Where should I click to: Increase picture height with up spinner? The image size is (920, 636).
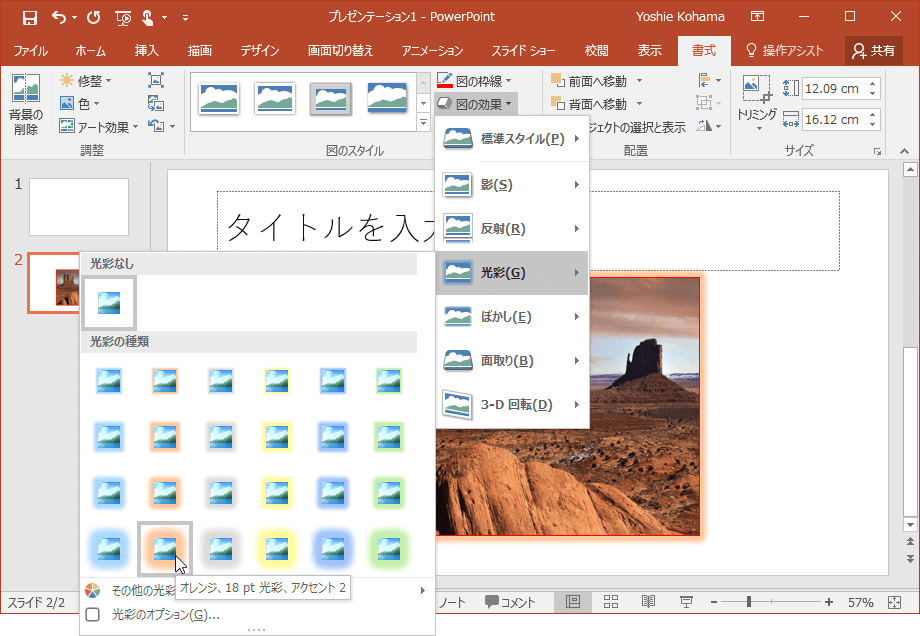tap(873, 84)
